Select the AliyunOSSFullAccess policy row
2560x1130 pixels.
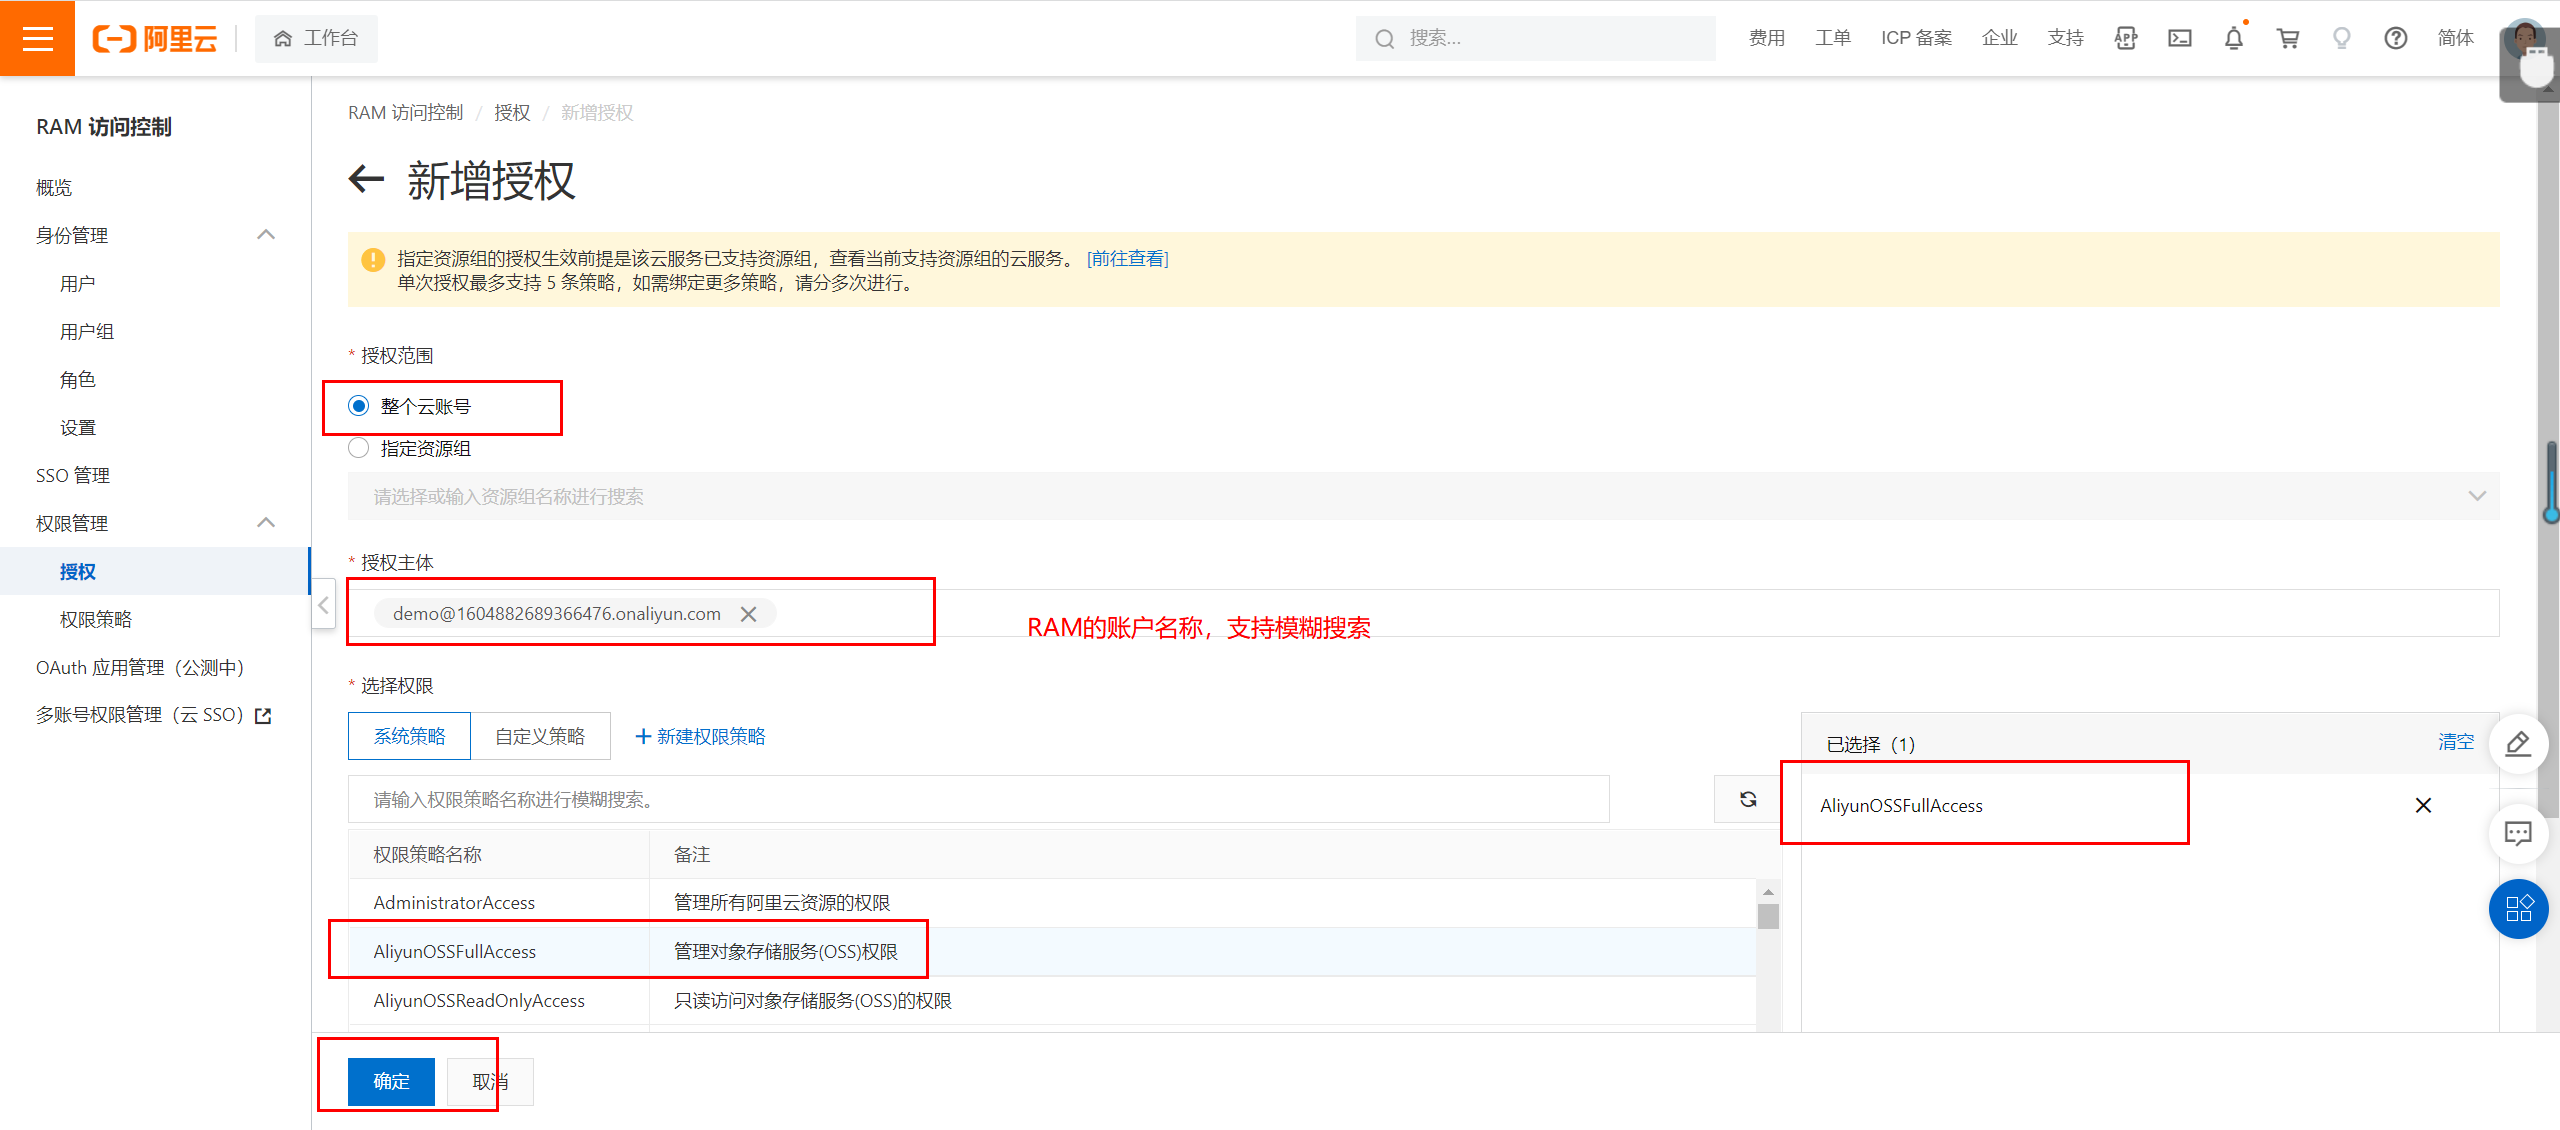point(1052,951)
